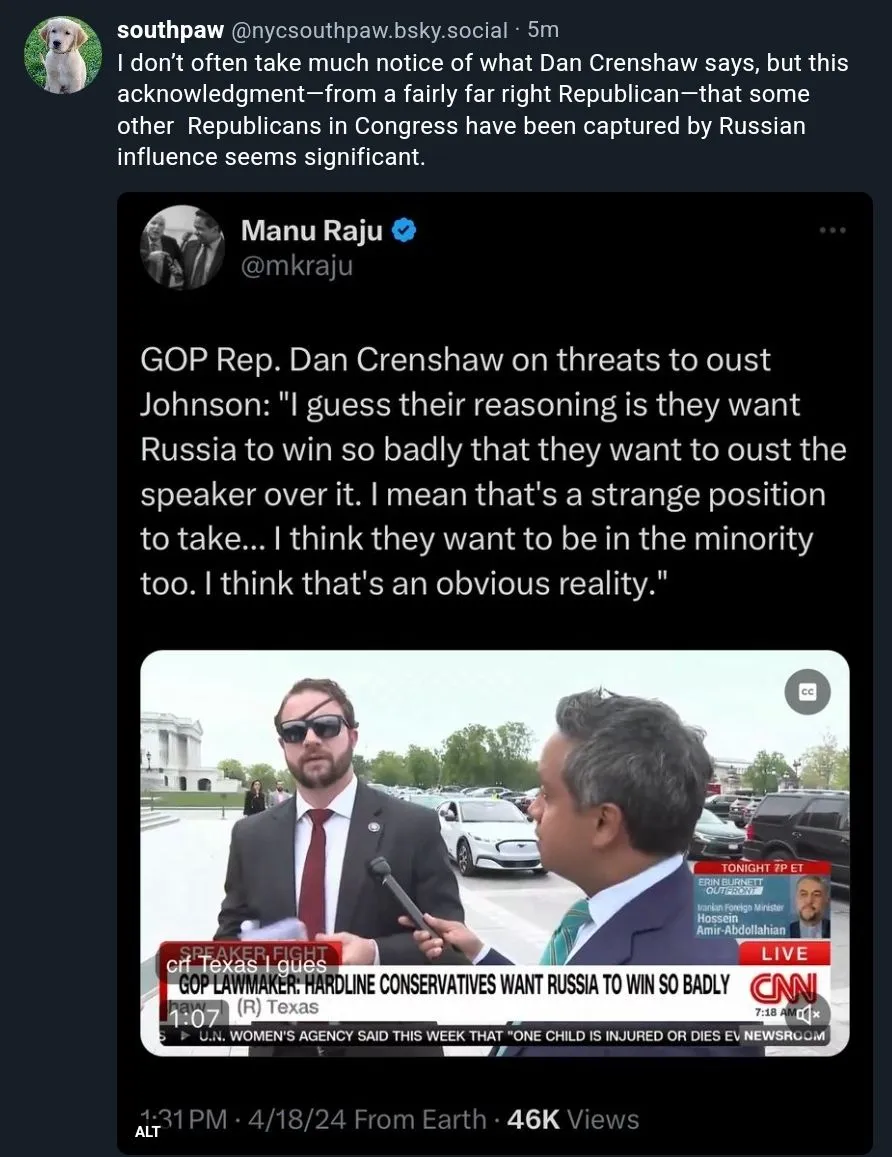Screen dimensions: 892x1157
Task: Click the red CNN logo in video
Action: pos(784,988)
